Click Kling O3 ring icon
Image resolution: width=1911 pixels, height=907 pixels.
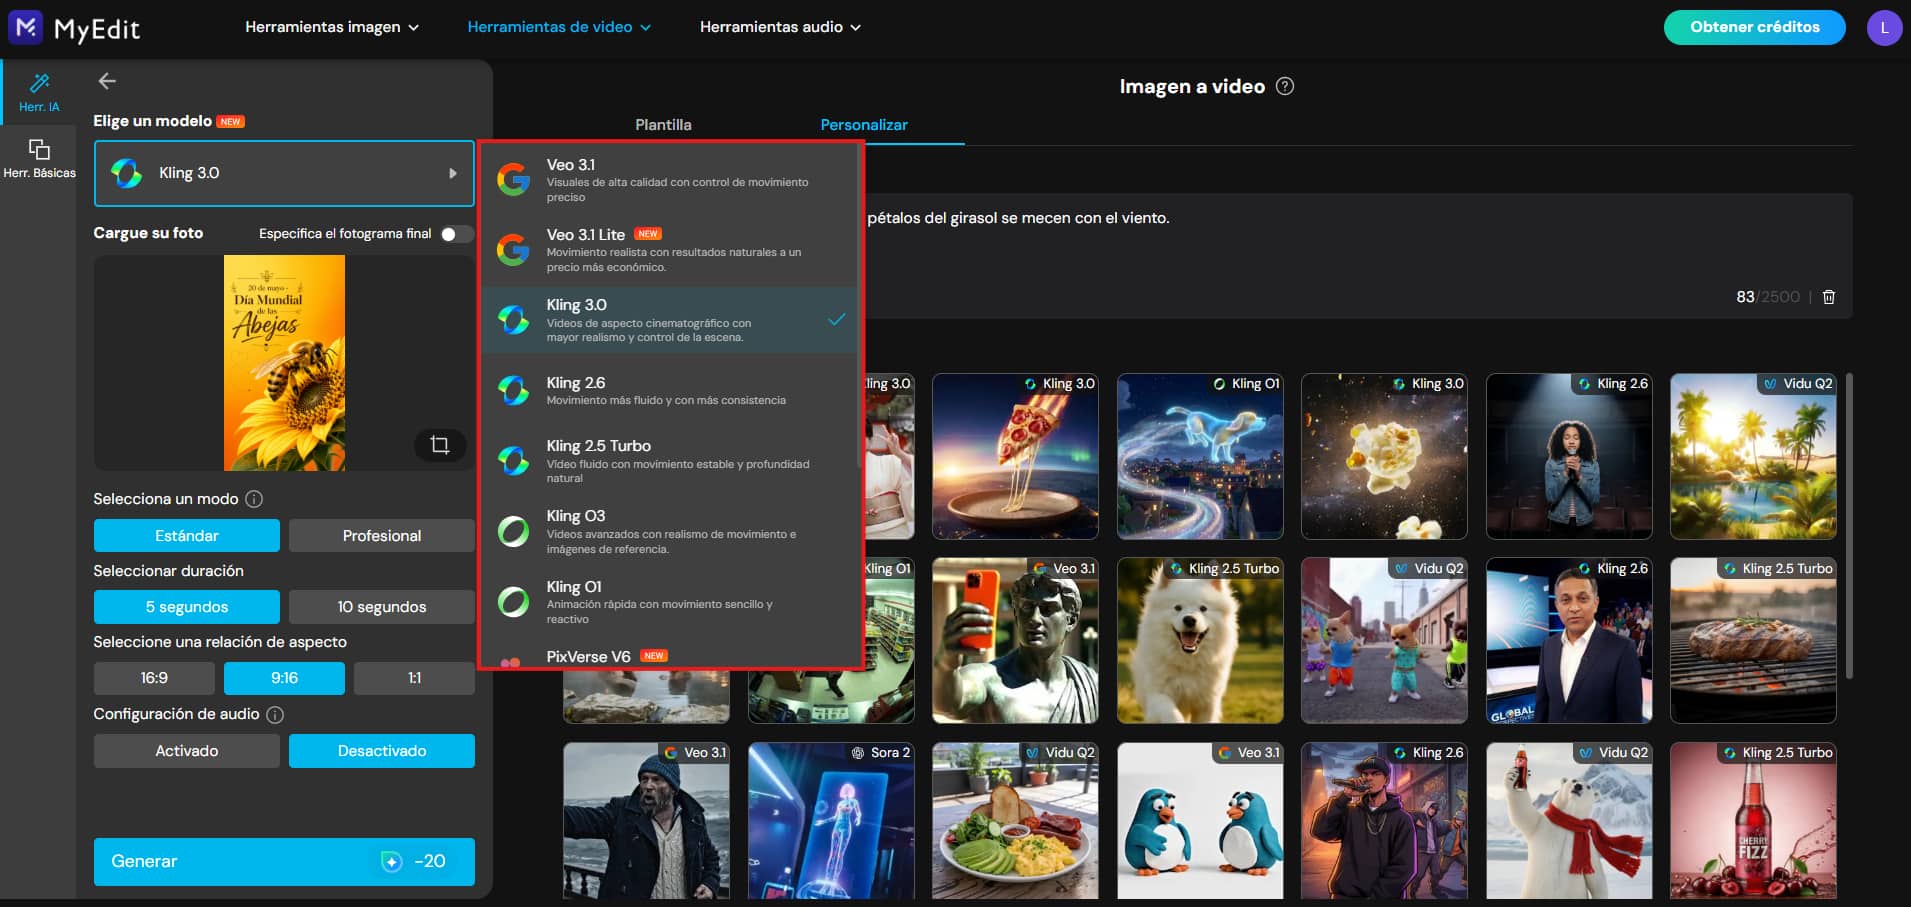point(514,531)
